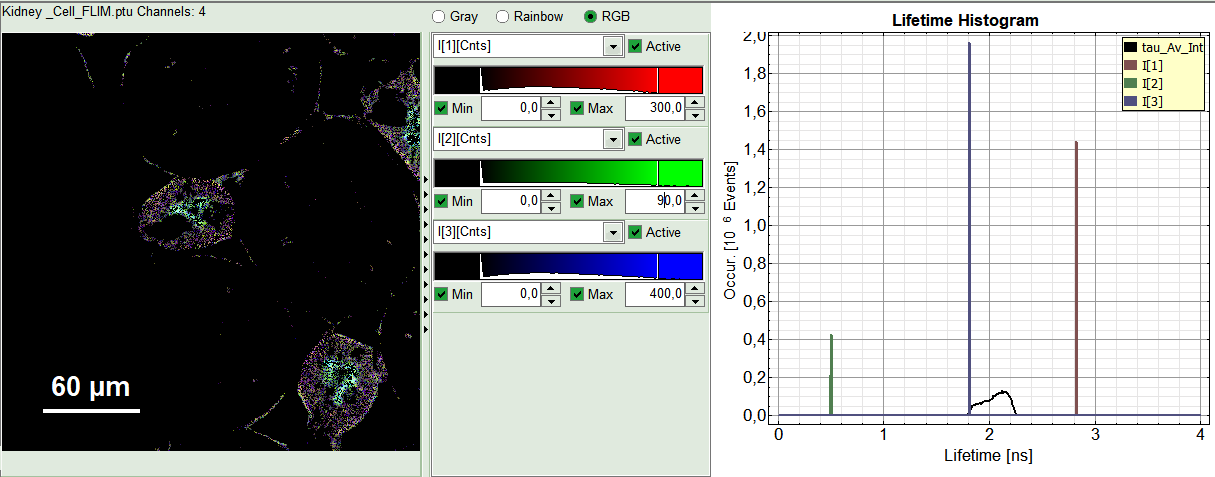Toggle the Active checkbox for I[1] channel
The height and width of the screenshot is (477, 1215).
(x=636, y=46)
